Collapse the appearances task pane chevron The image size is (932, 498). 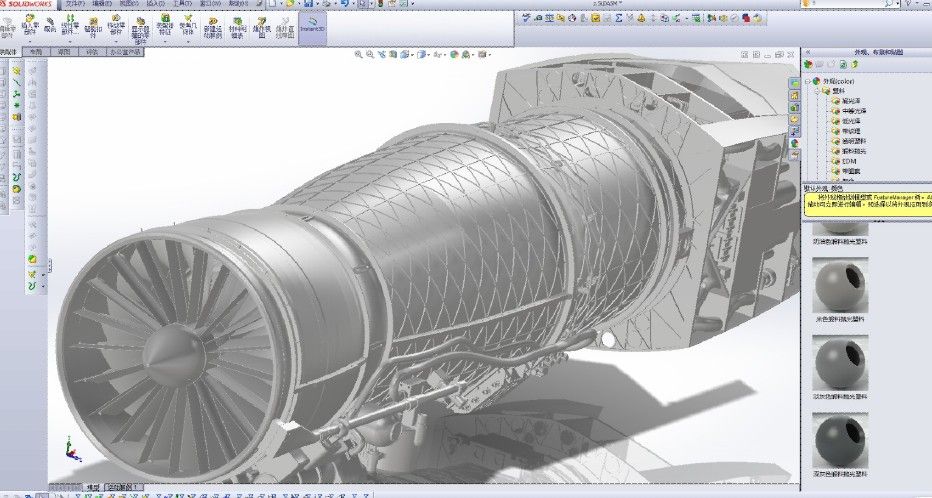click(x=808, y=52)
